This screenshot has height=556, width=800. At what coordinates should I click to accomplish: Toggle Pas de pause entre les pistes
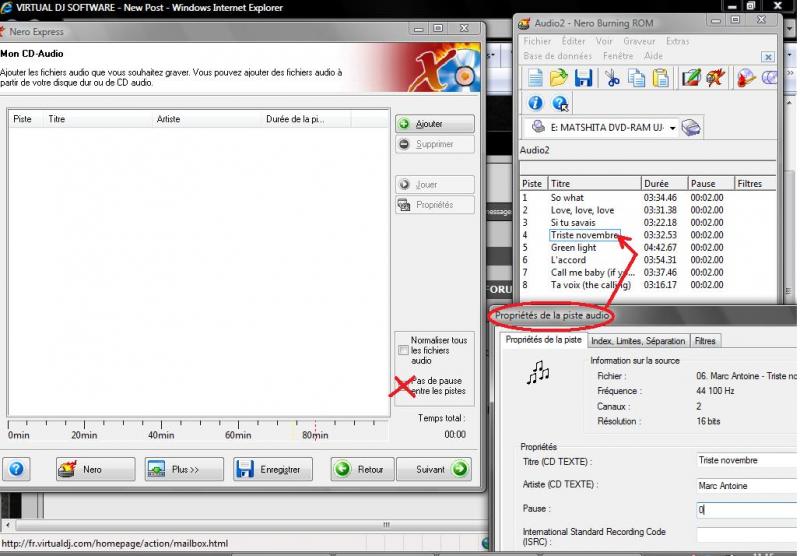tap(403, 386)
